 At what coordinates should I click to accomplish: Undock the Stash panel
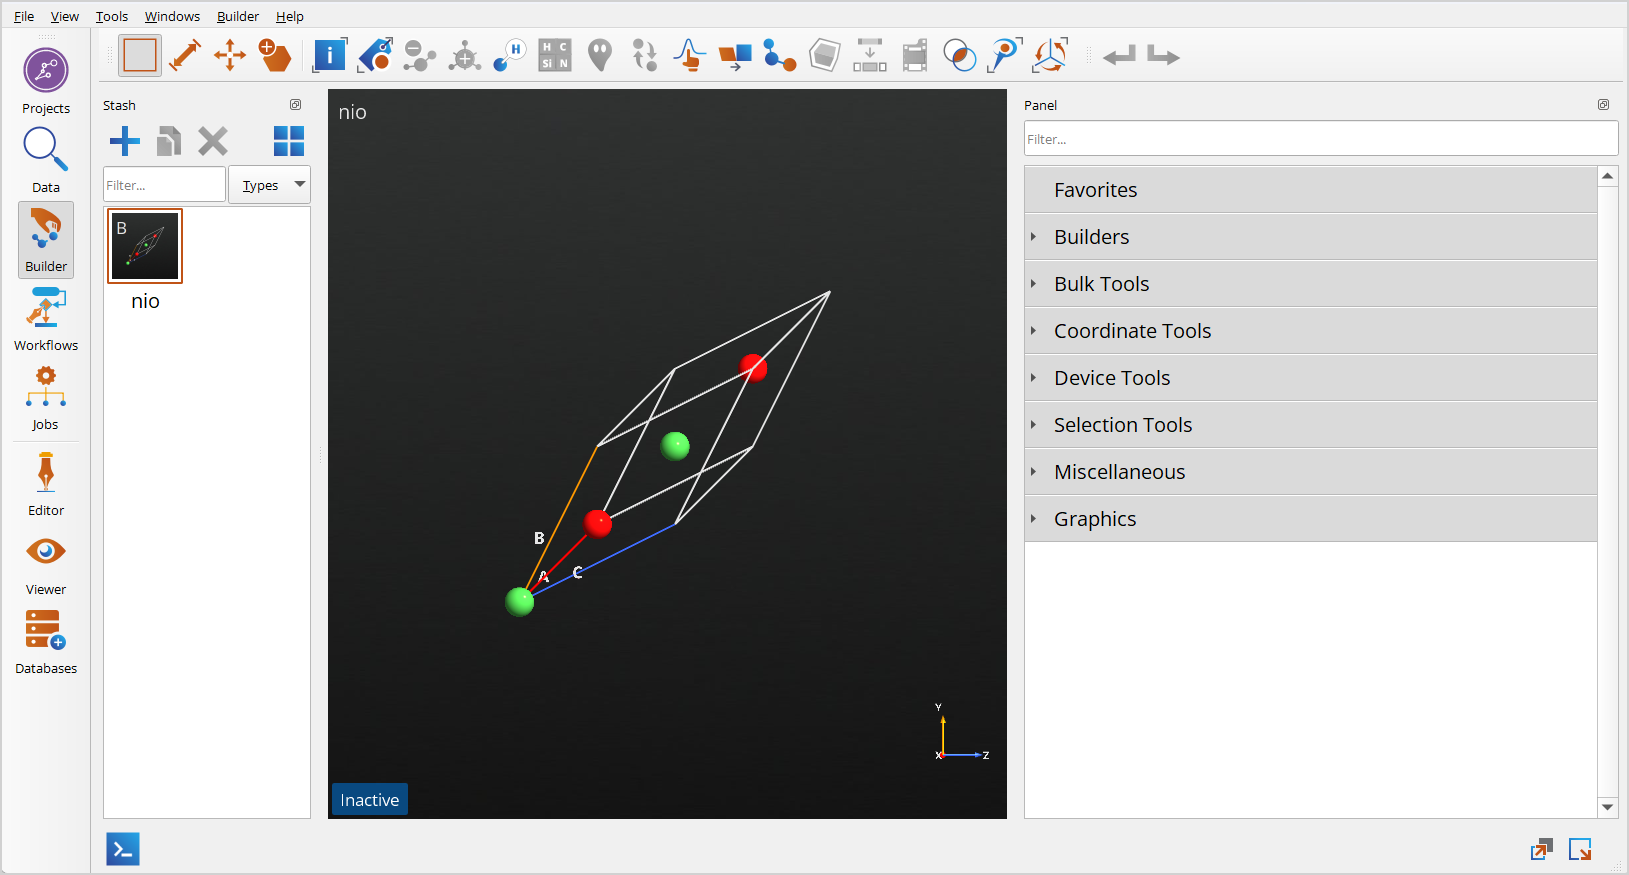click(x=296, y=105)
